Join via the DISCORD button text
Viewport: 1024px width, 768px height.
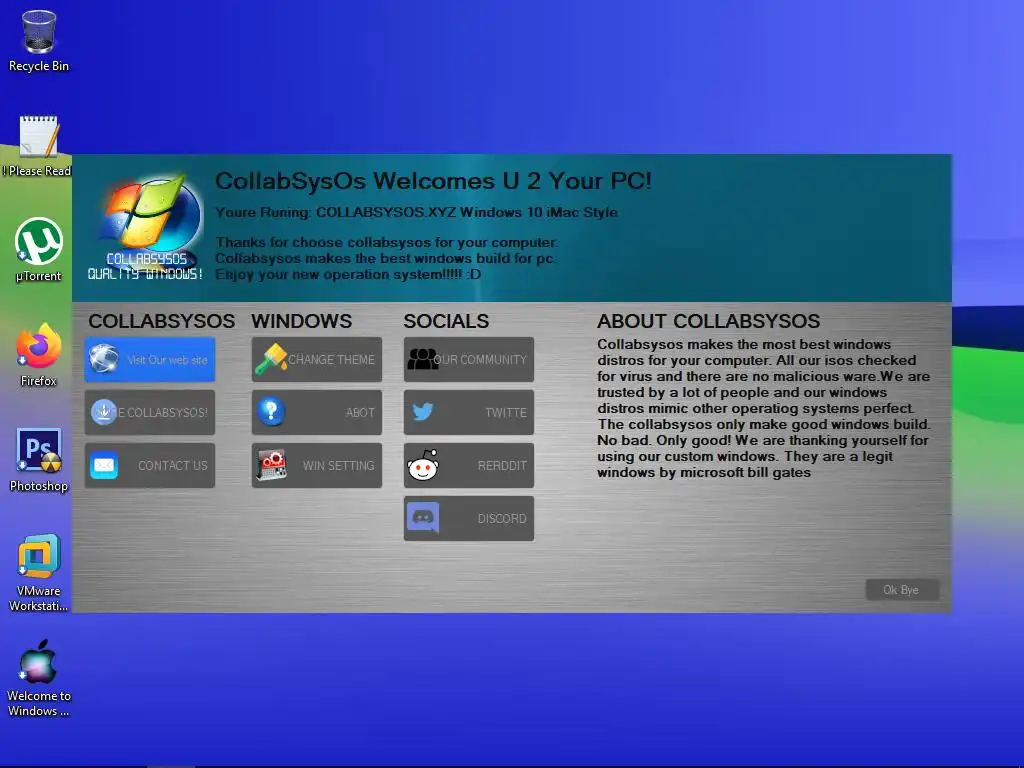502,519
